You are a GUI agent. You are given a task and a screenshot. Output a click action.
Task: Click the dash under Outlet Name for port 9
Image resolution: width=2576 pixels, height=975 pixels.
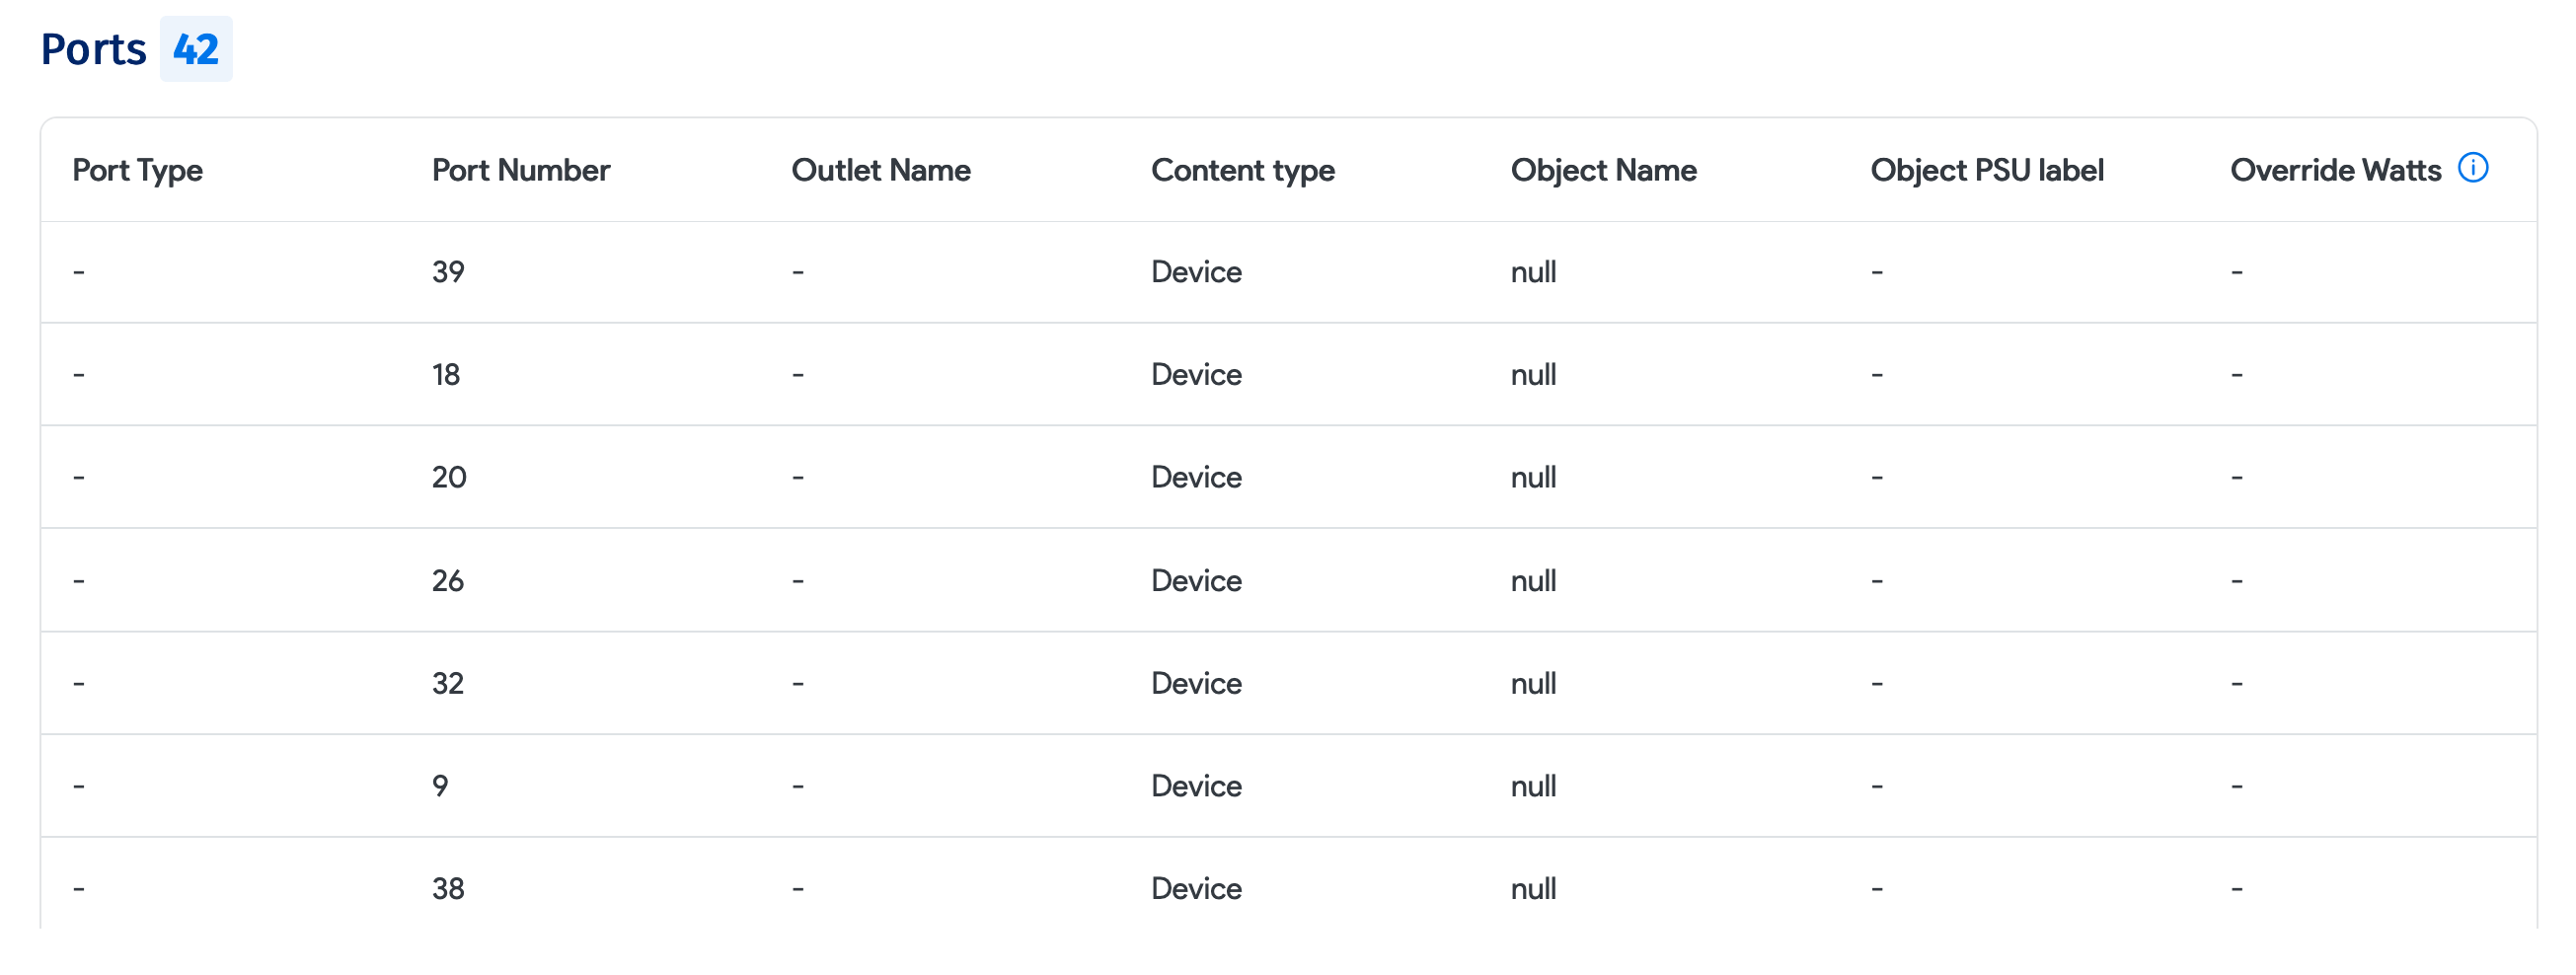pyautogui.click(x=796, y=786)
